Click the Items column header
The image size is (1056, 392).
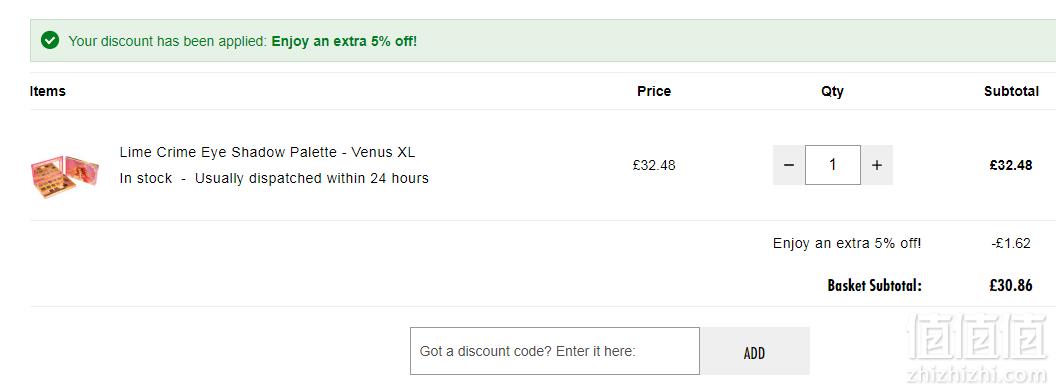point(48,91)
